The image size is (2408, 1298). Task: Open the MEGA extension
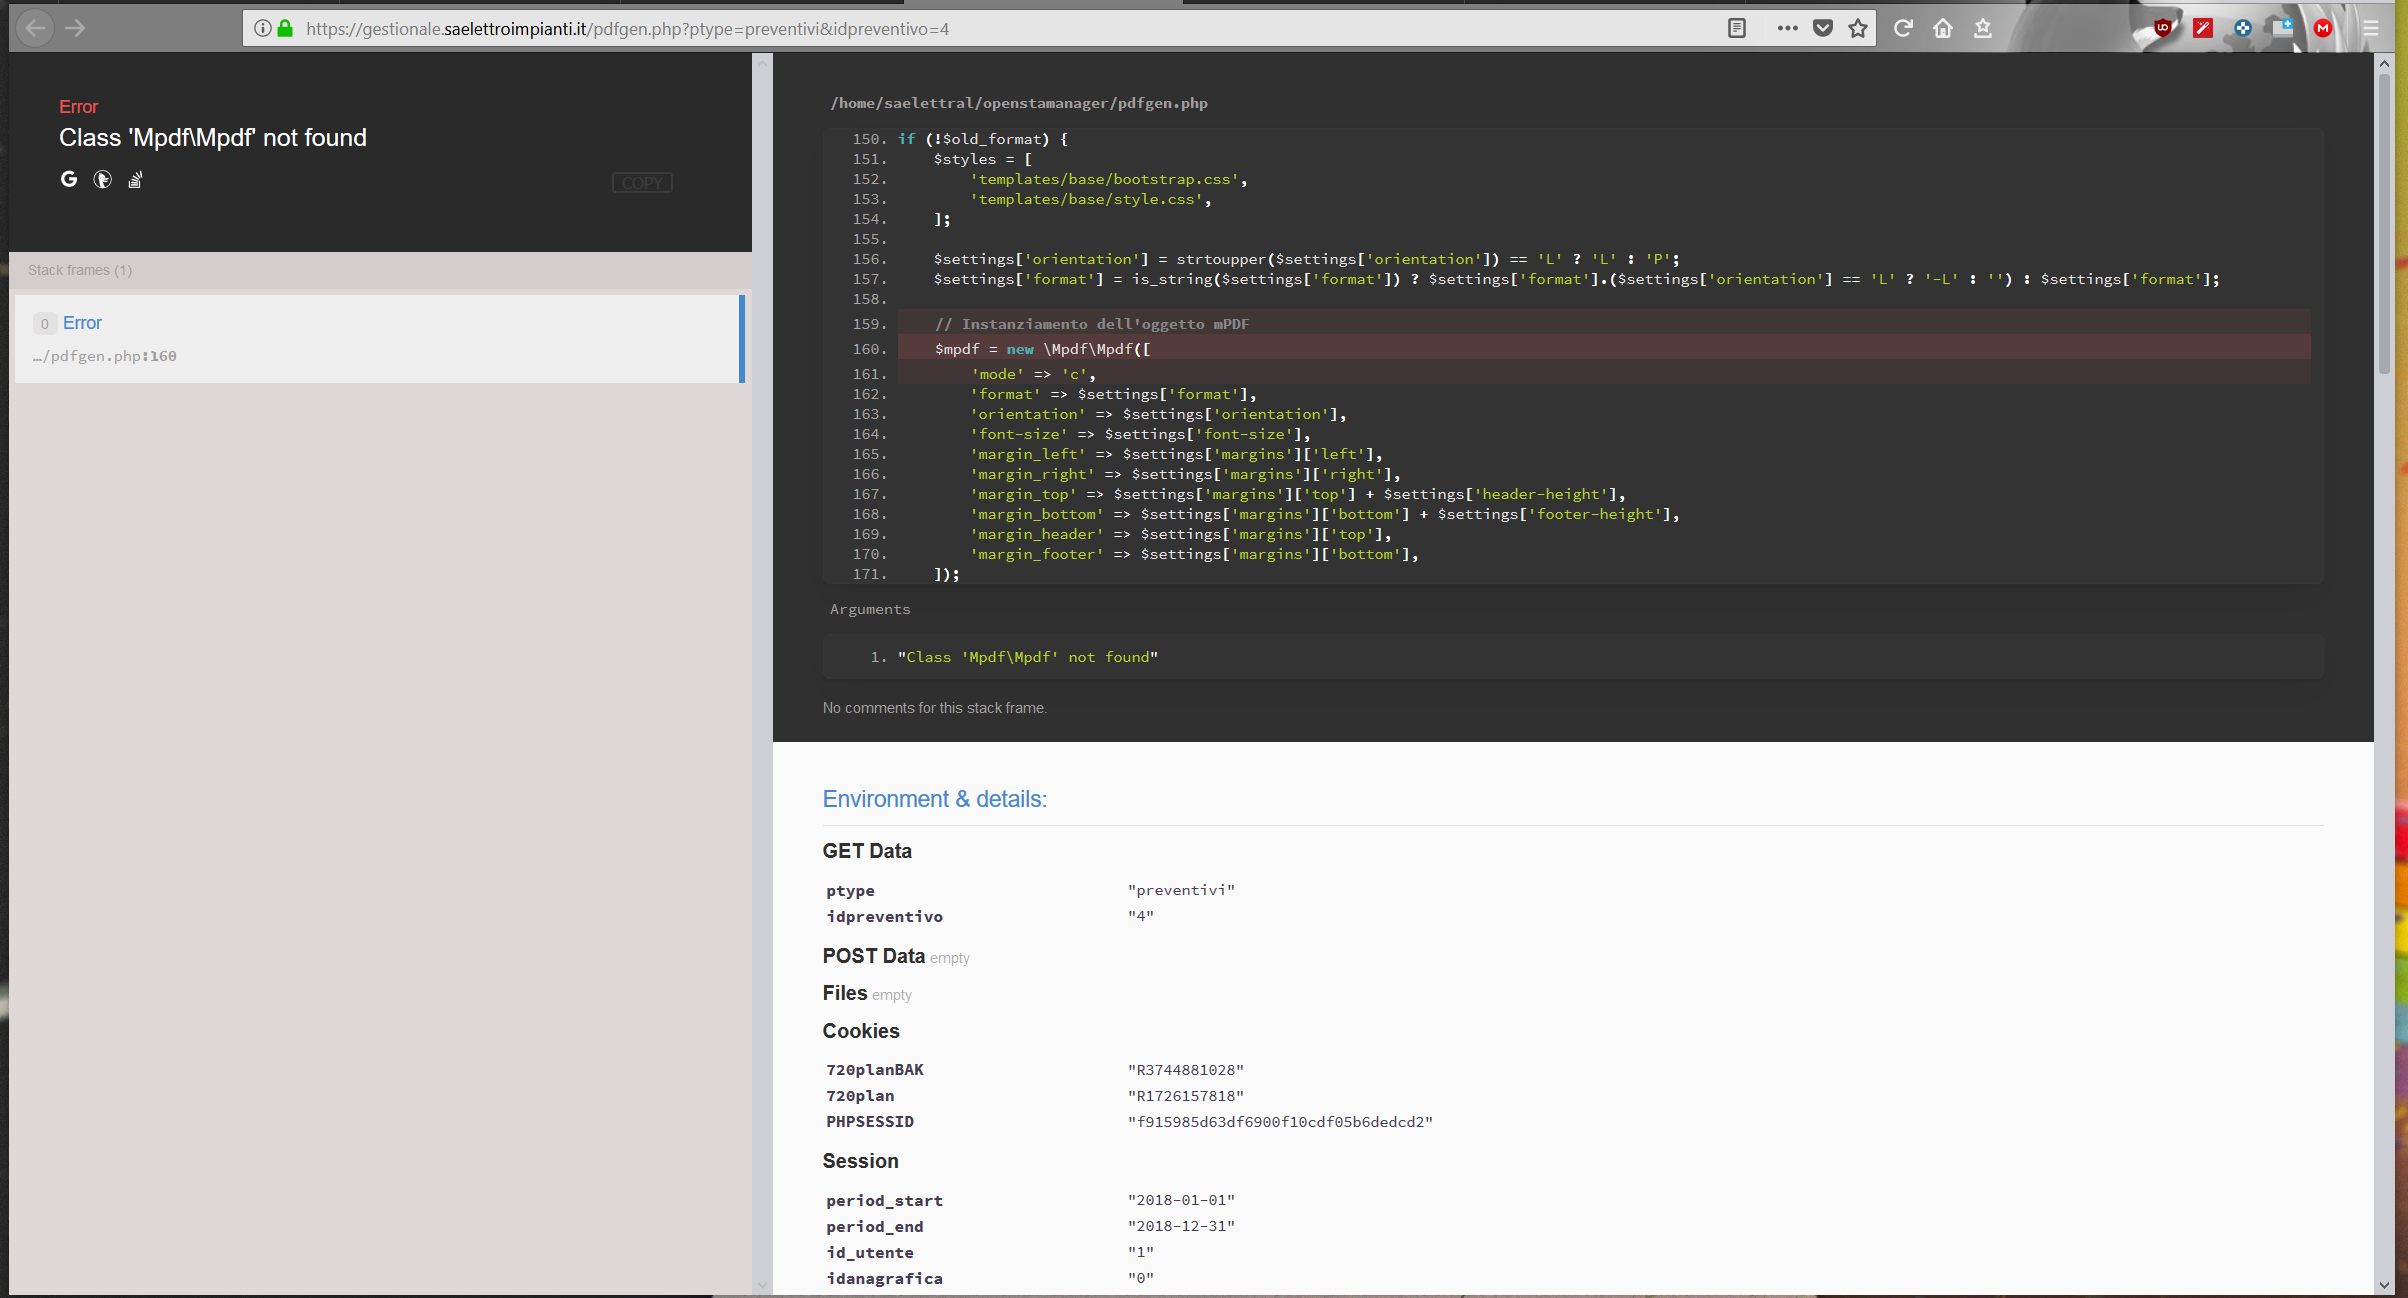pos(2323,28)
